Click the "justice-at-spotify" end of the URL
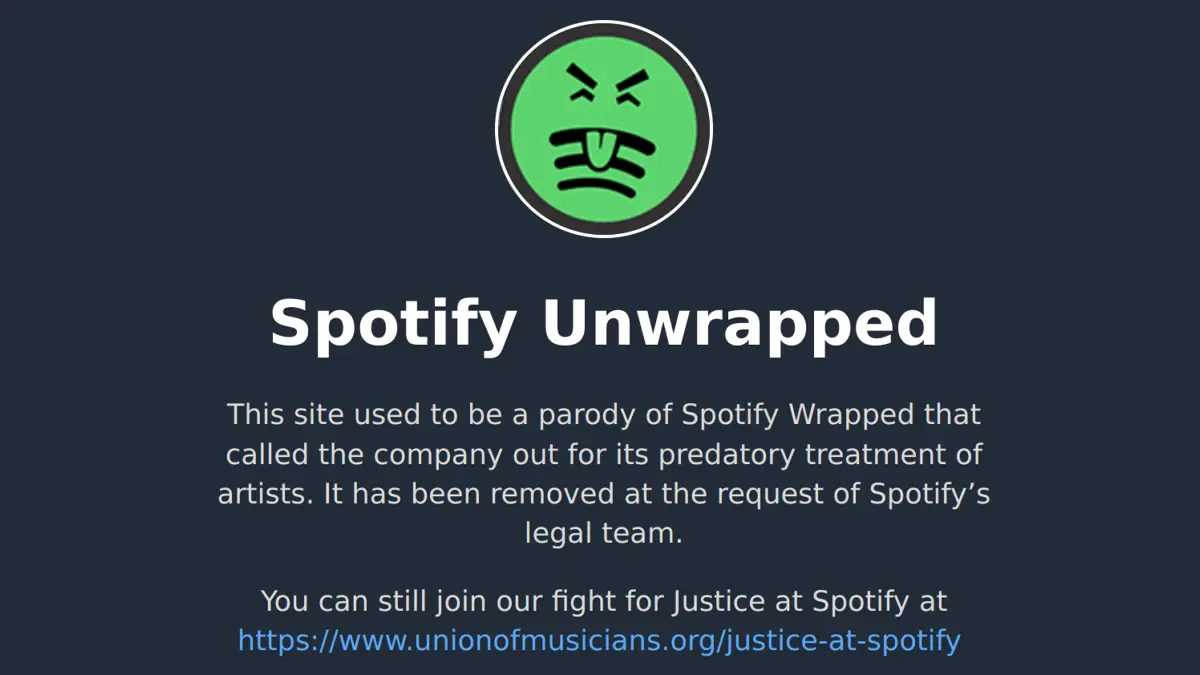Image resolution: width=1200 pixels, height=675 pixels. (841, 640)
